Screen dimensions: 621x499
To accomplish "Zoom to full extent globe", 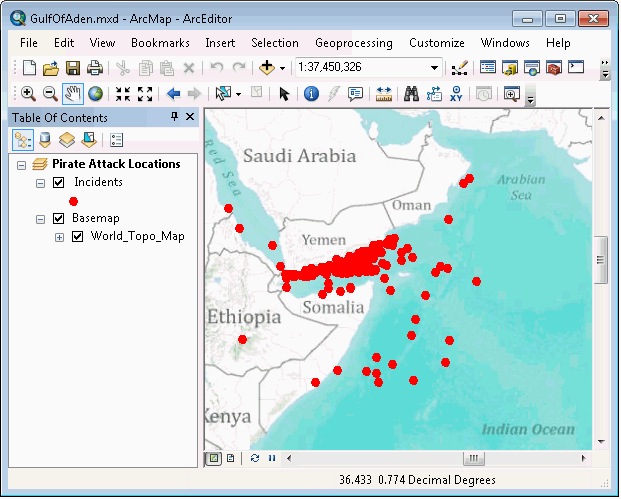I will coord(95,94).
